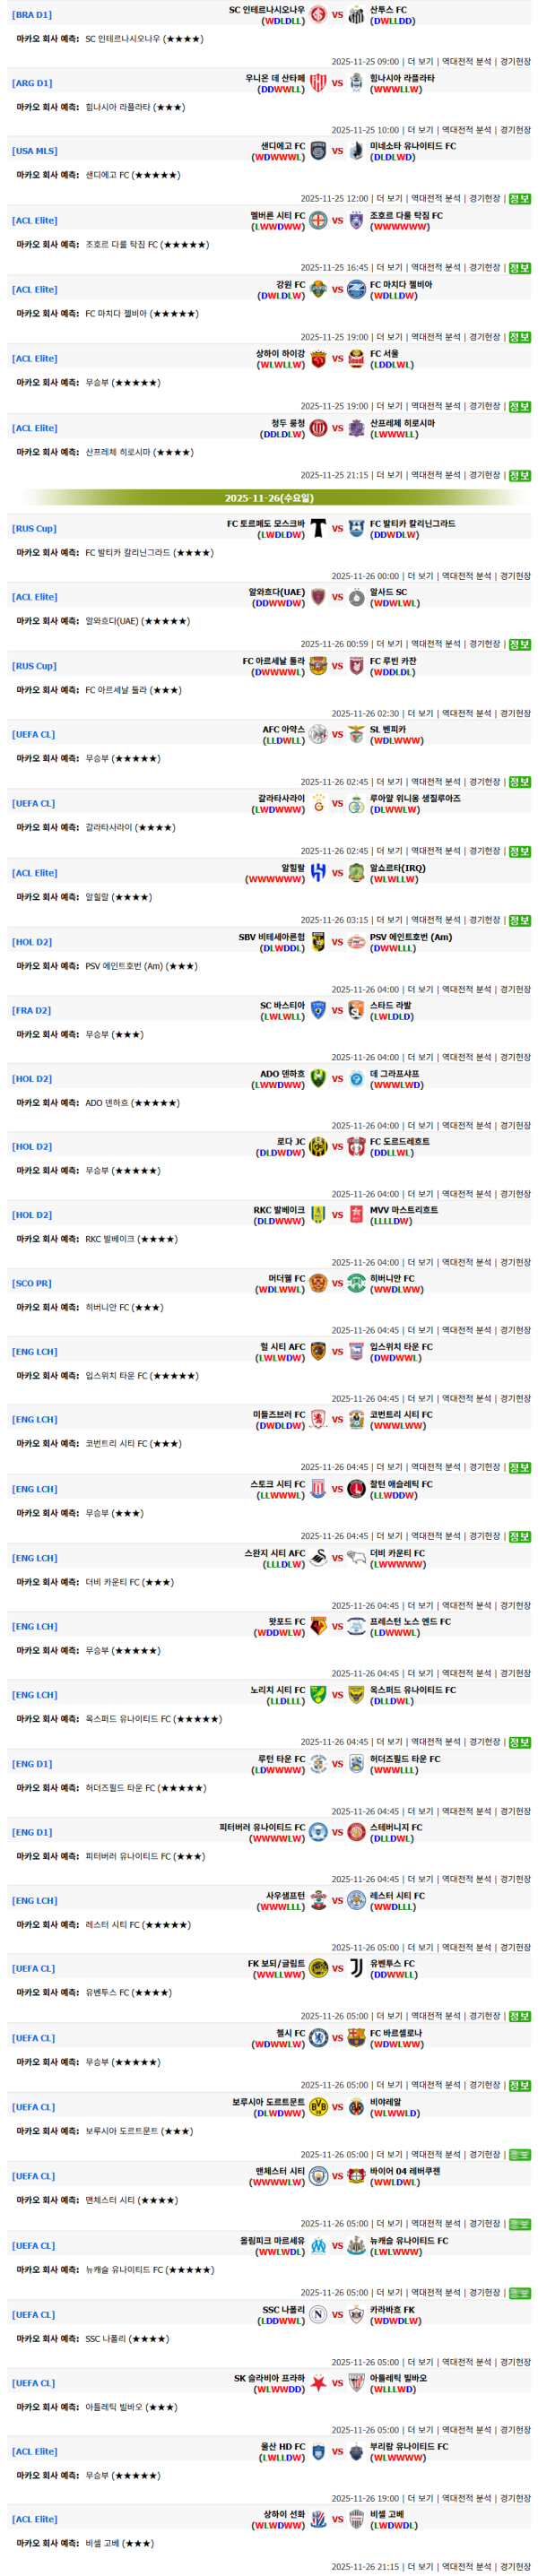Click the 맨체스터 시티 team name link
The height and width of the screenshot is (2576, 538).
[279, 2170]
